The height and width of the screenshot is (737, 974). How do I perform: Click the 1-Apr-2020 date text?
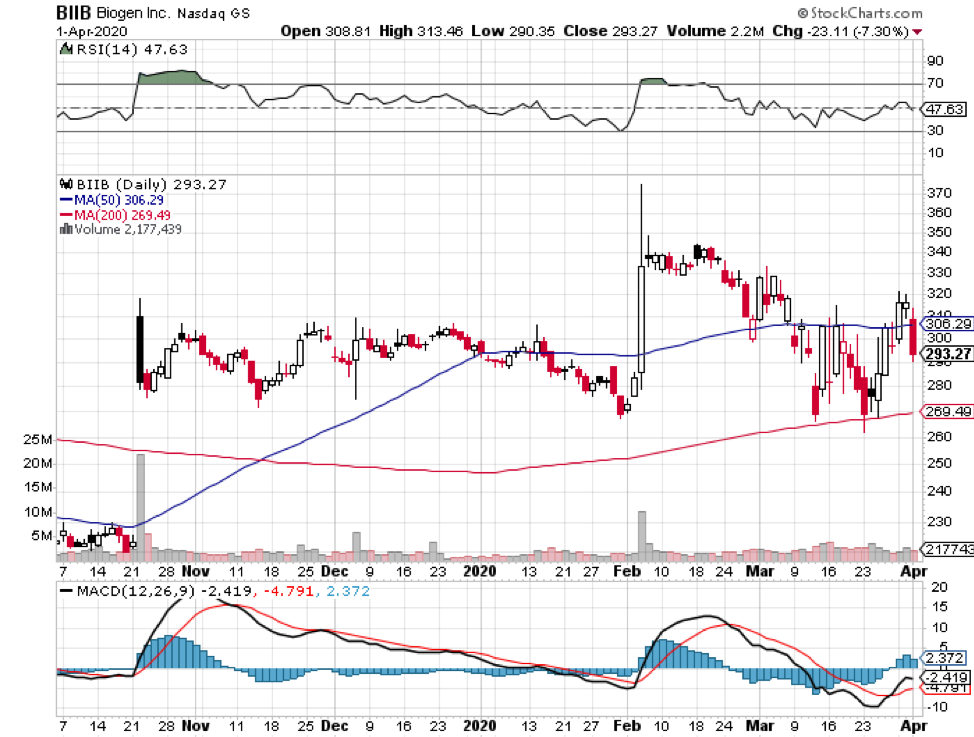[91, 31]
